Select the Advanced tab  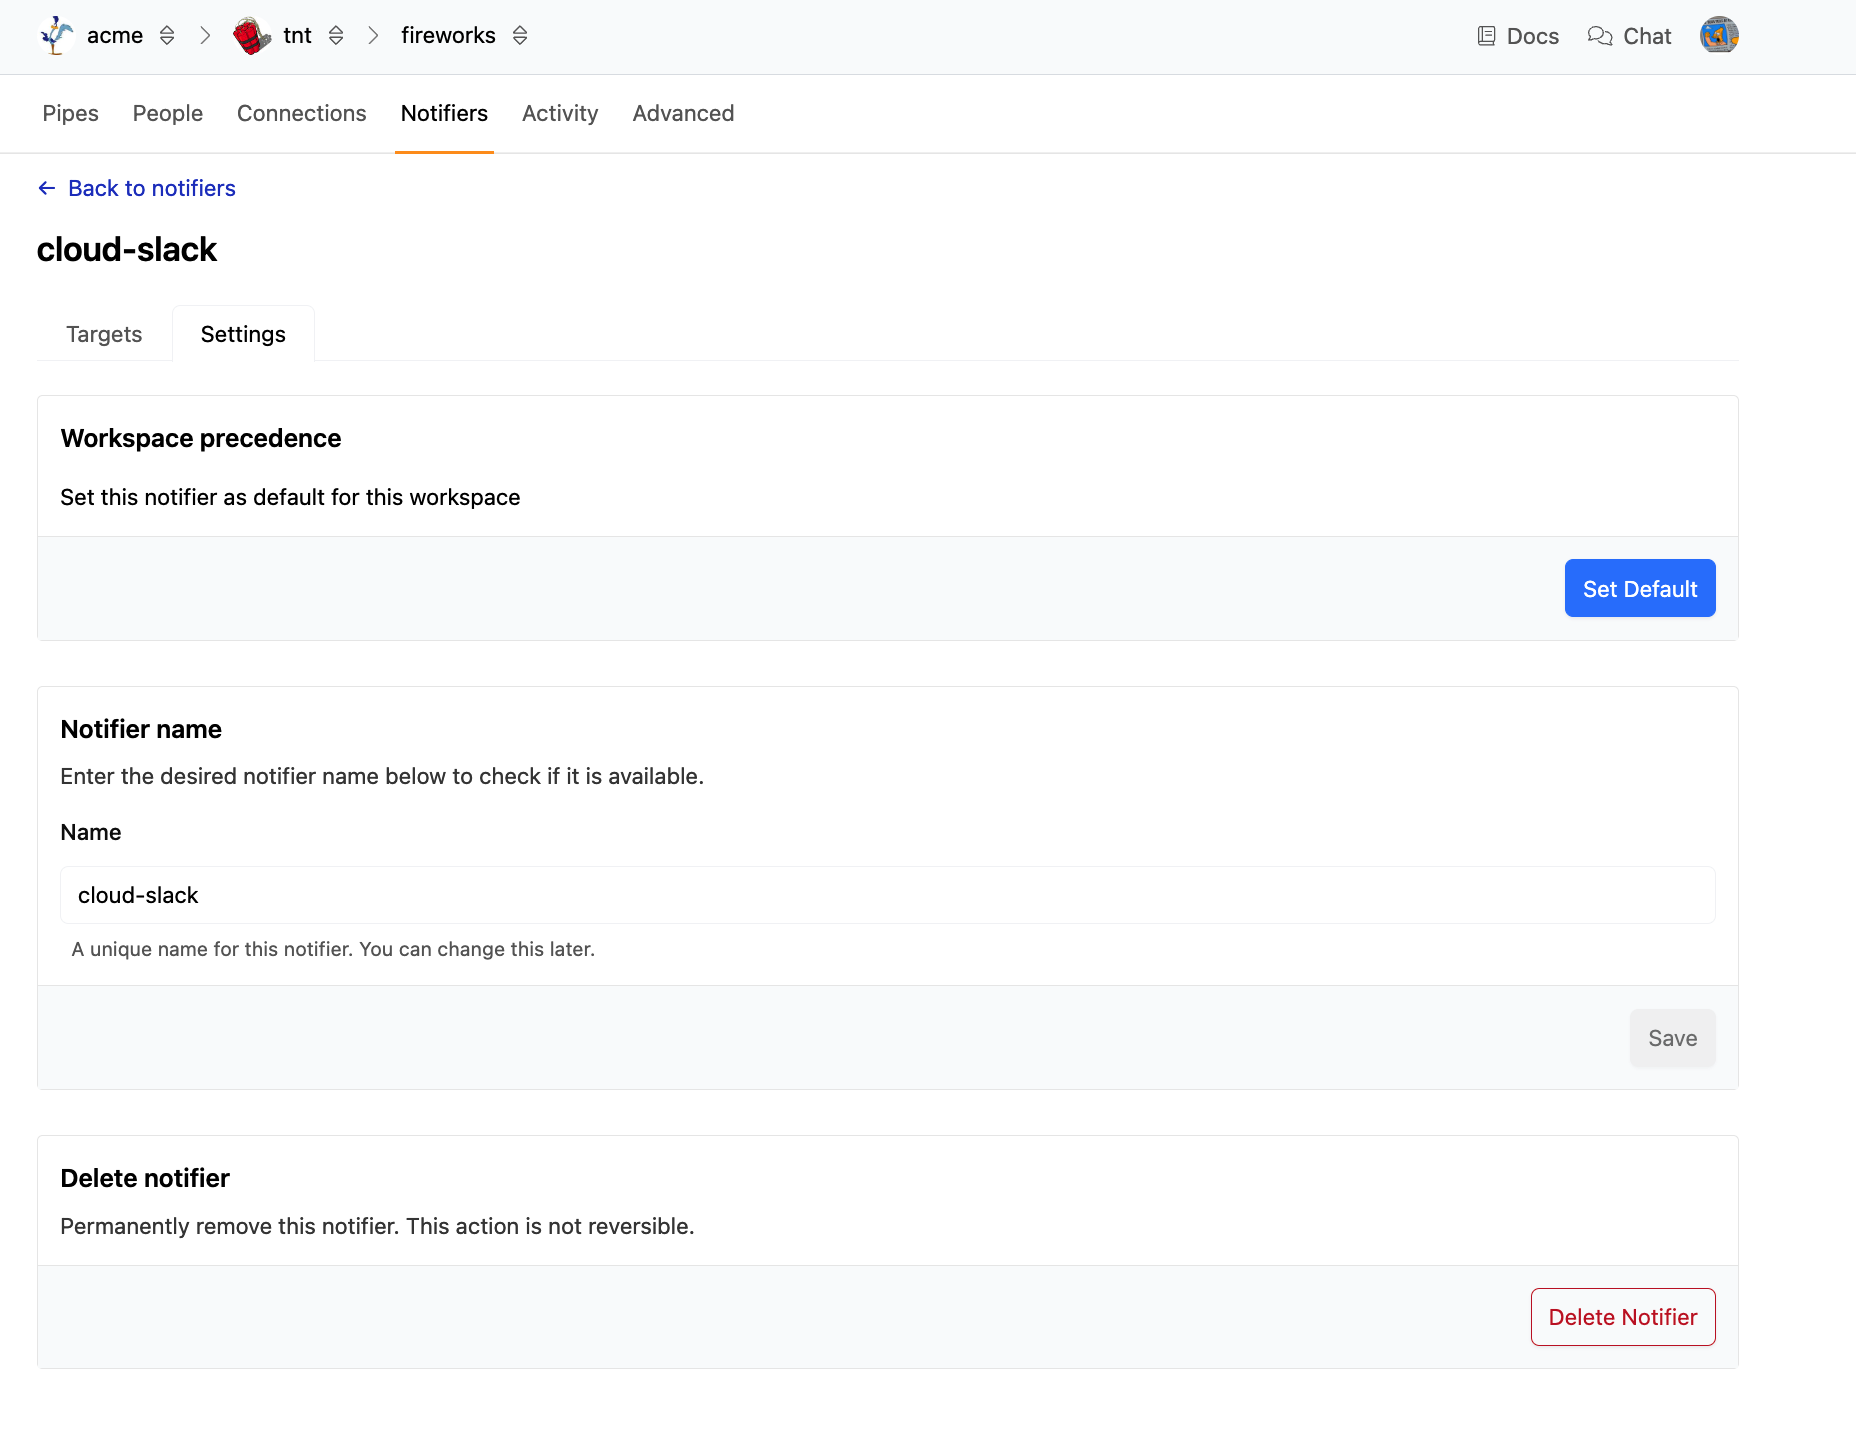pyautogui.click(x=683, y=113)
